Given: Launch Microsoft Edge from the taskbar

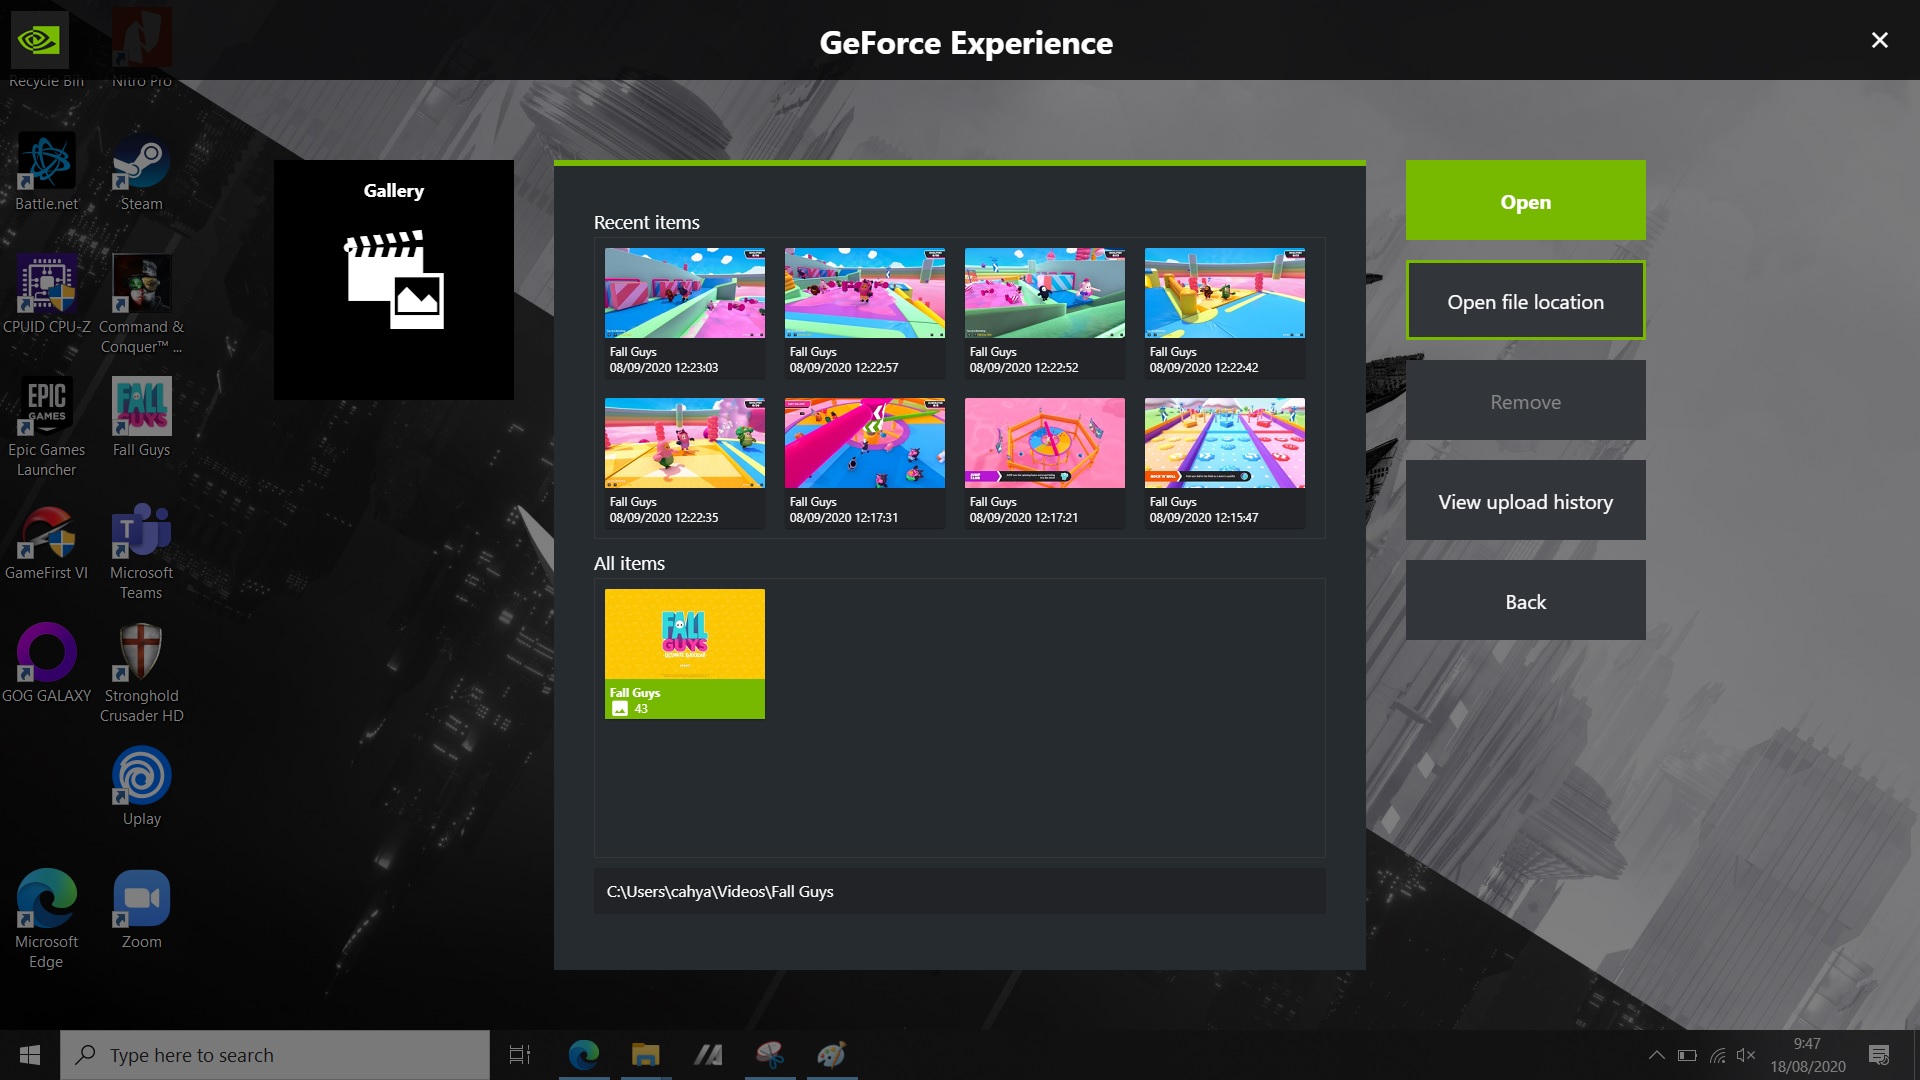Looking at the screenshot, I should (584, 1055).
